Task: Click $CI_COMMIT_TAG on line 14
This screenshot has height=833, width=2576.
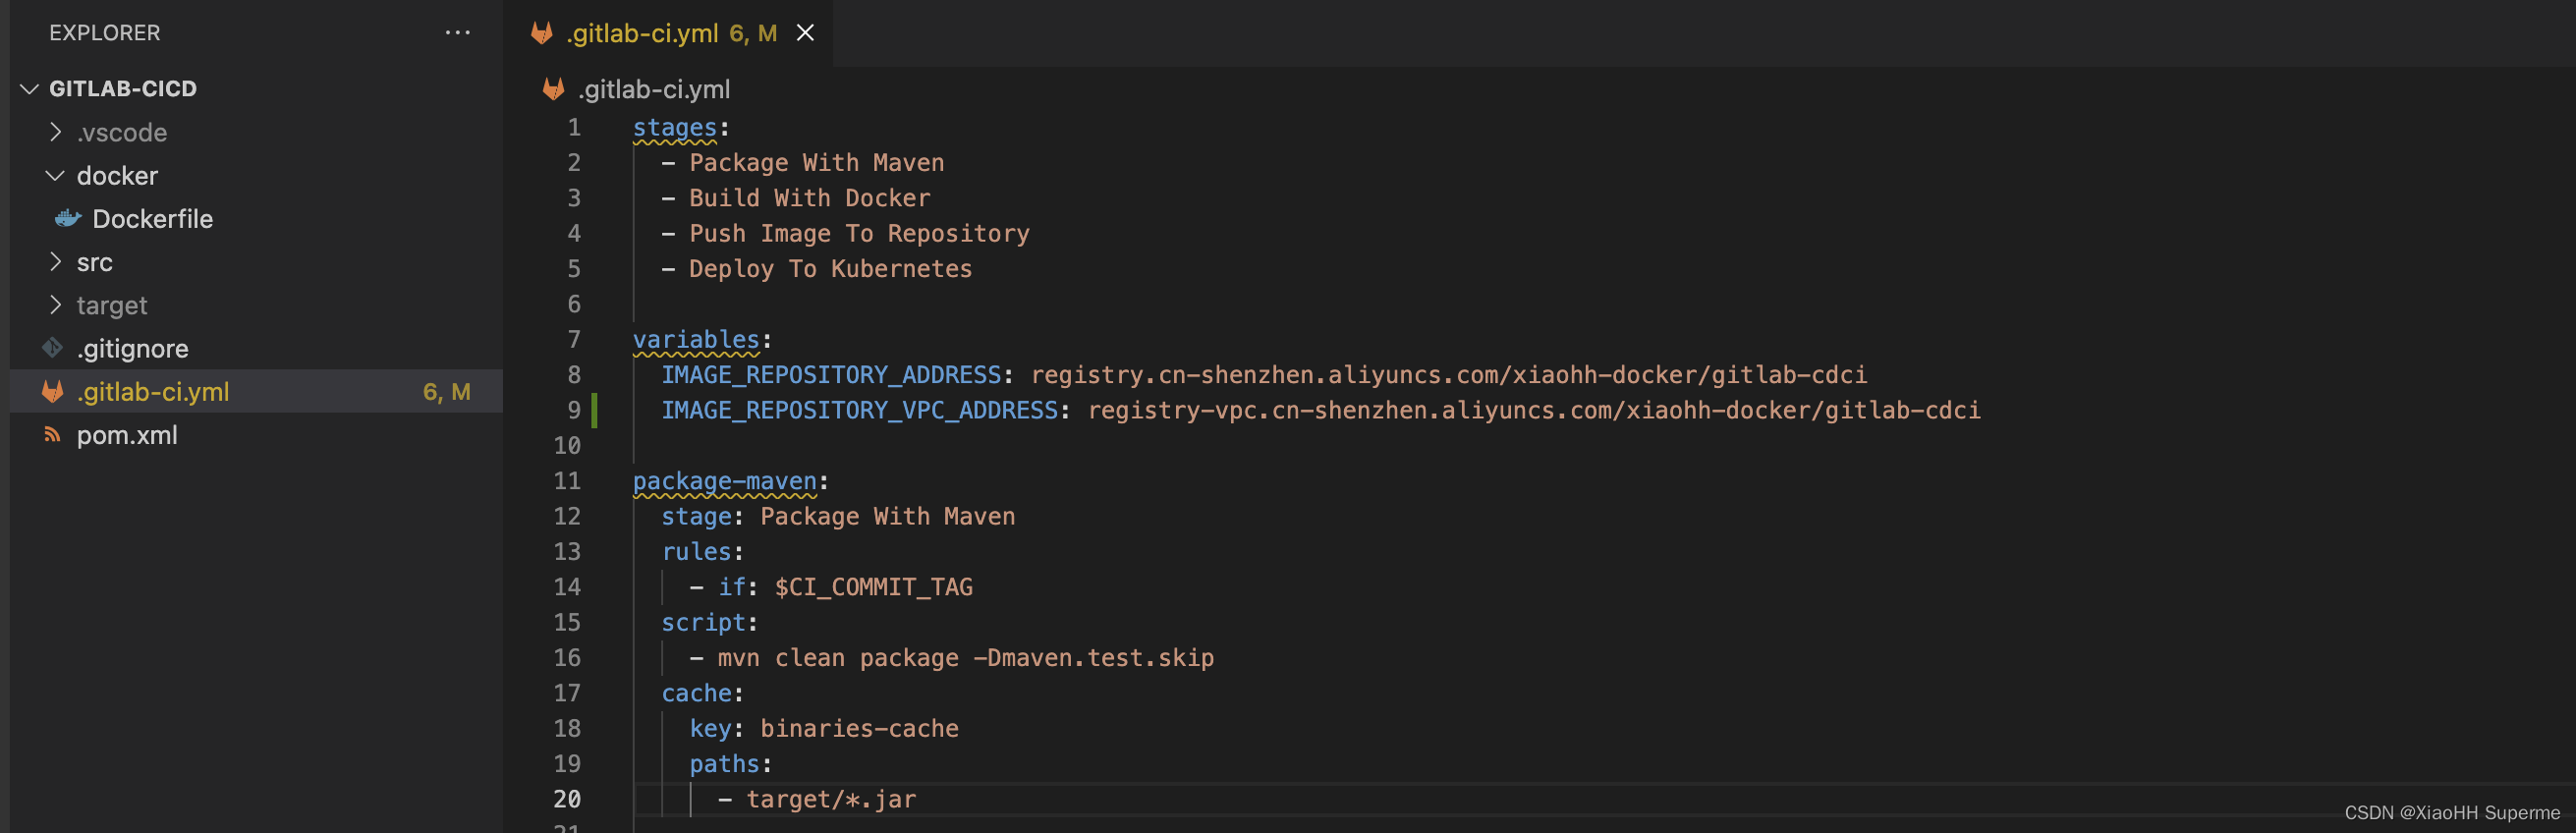Action: coord(873,587)
